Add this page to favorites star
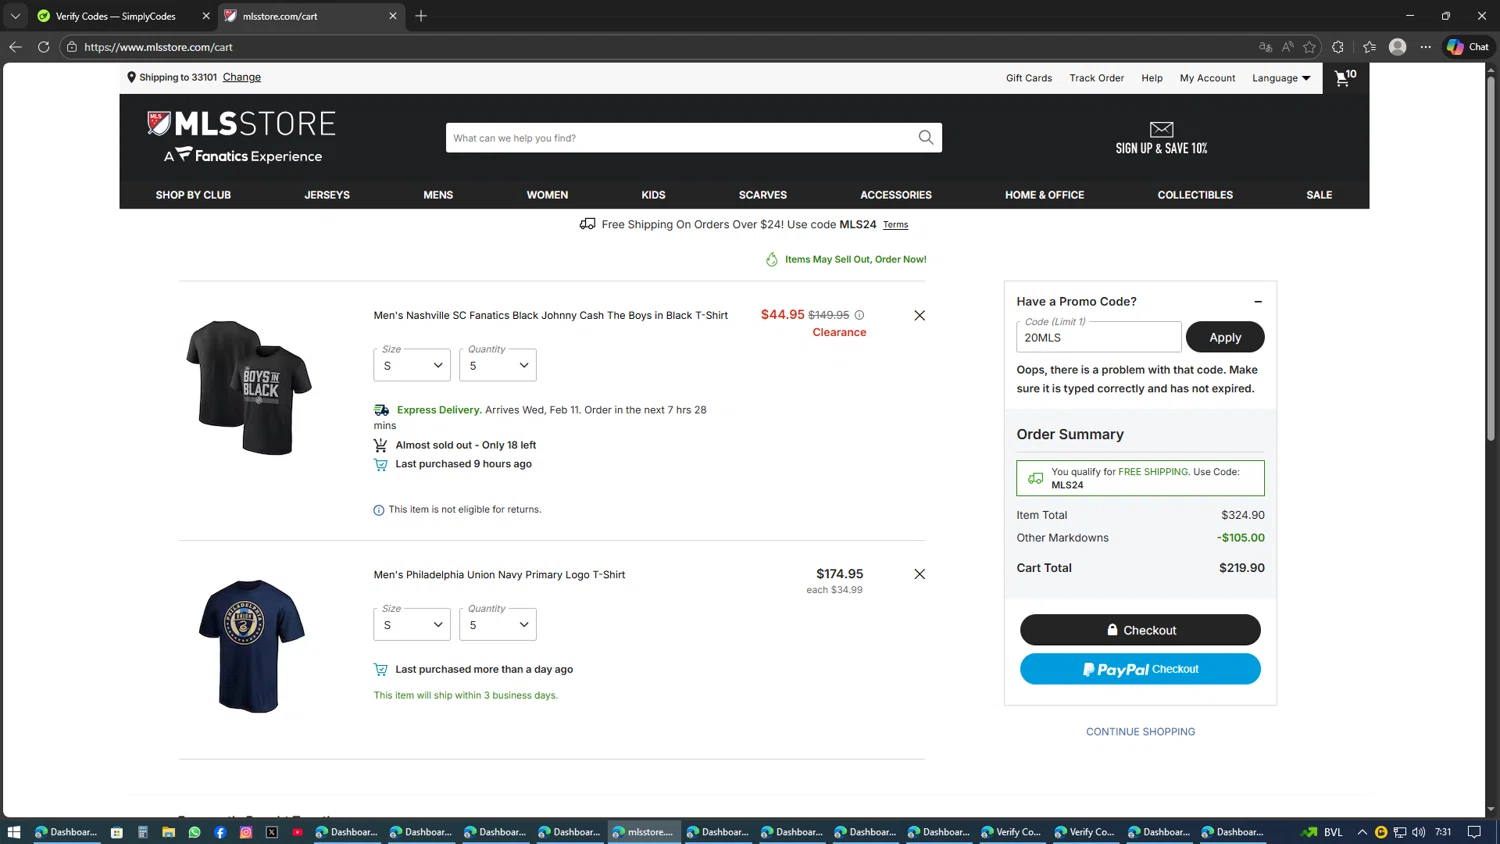The height and width of the screenshot is (844, 1500). [1309, 47]
